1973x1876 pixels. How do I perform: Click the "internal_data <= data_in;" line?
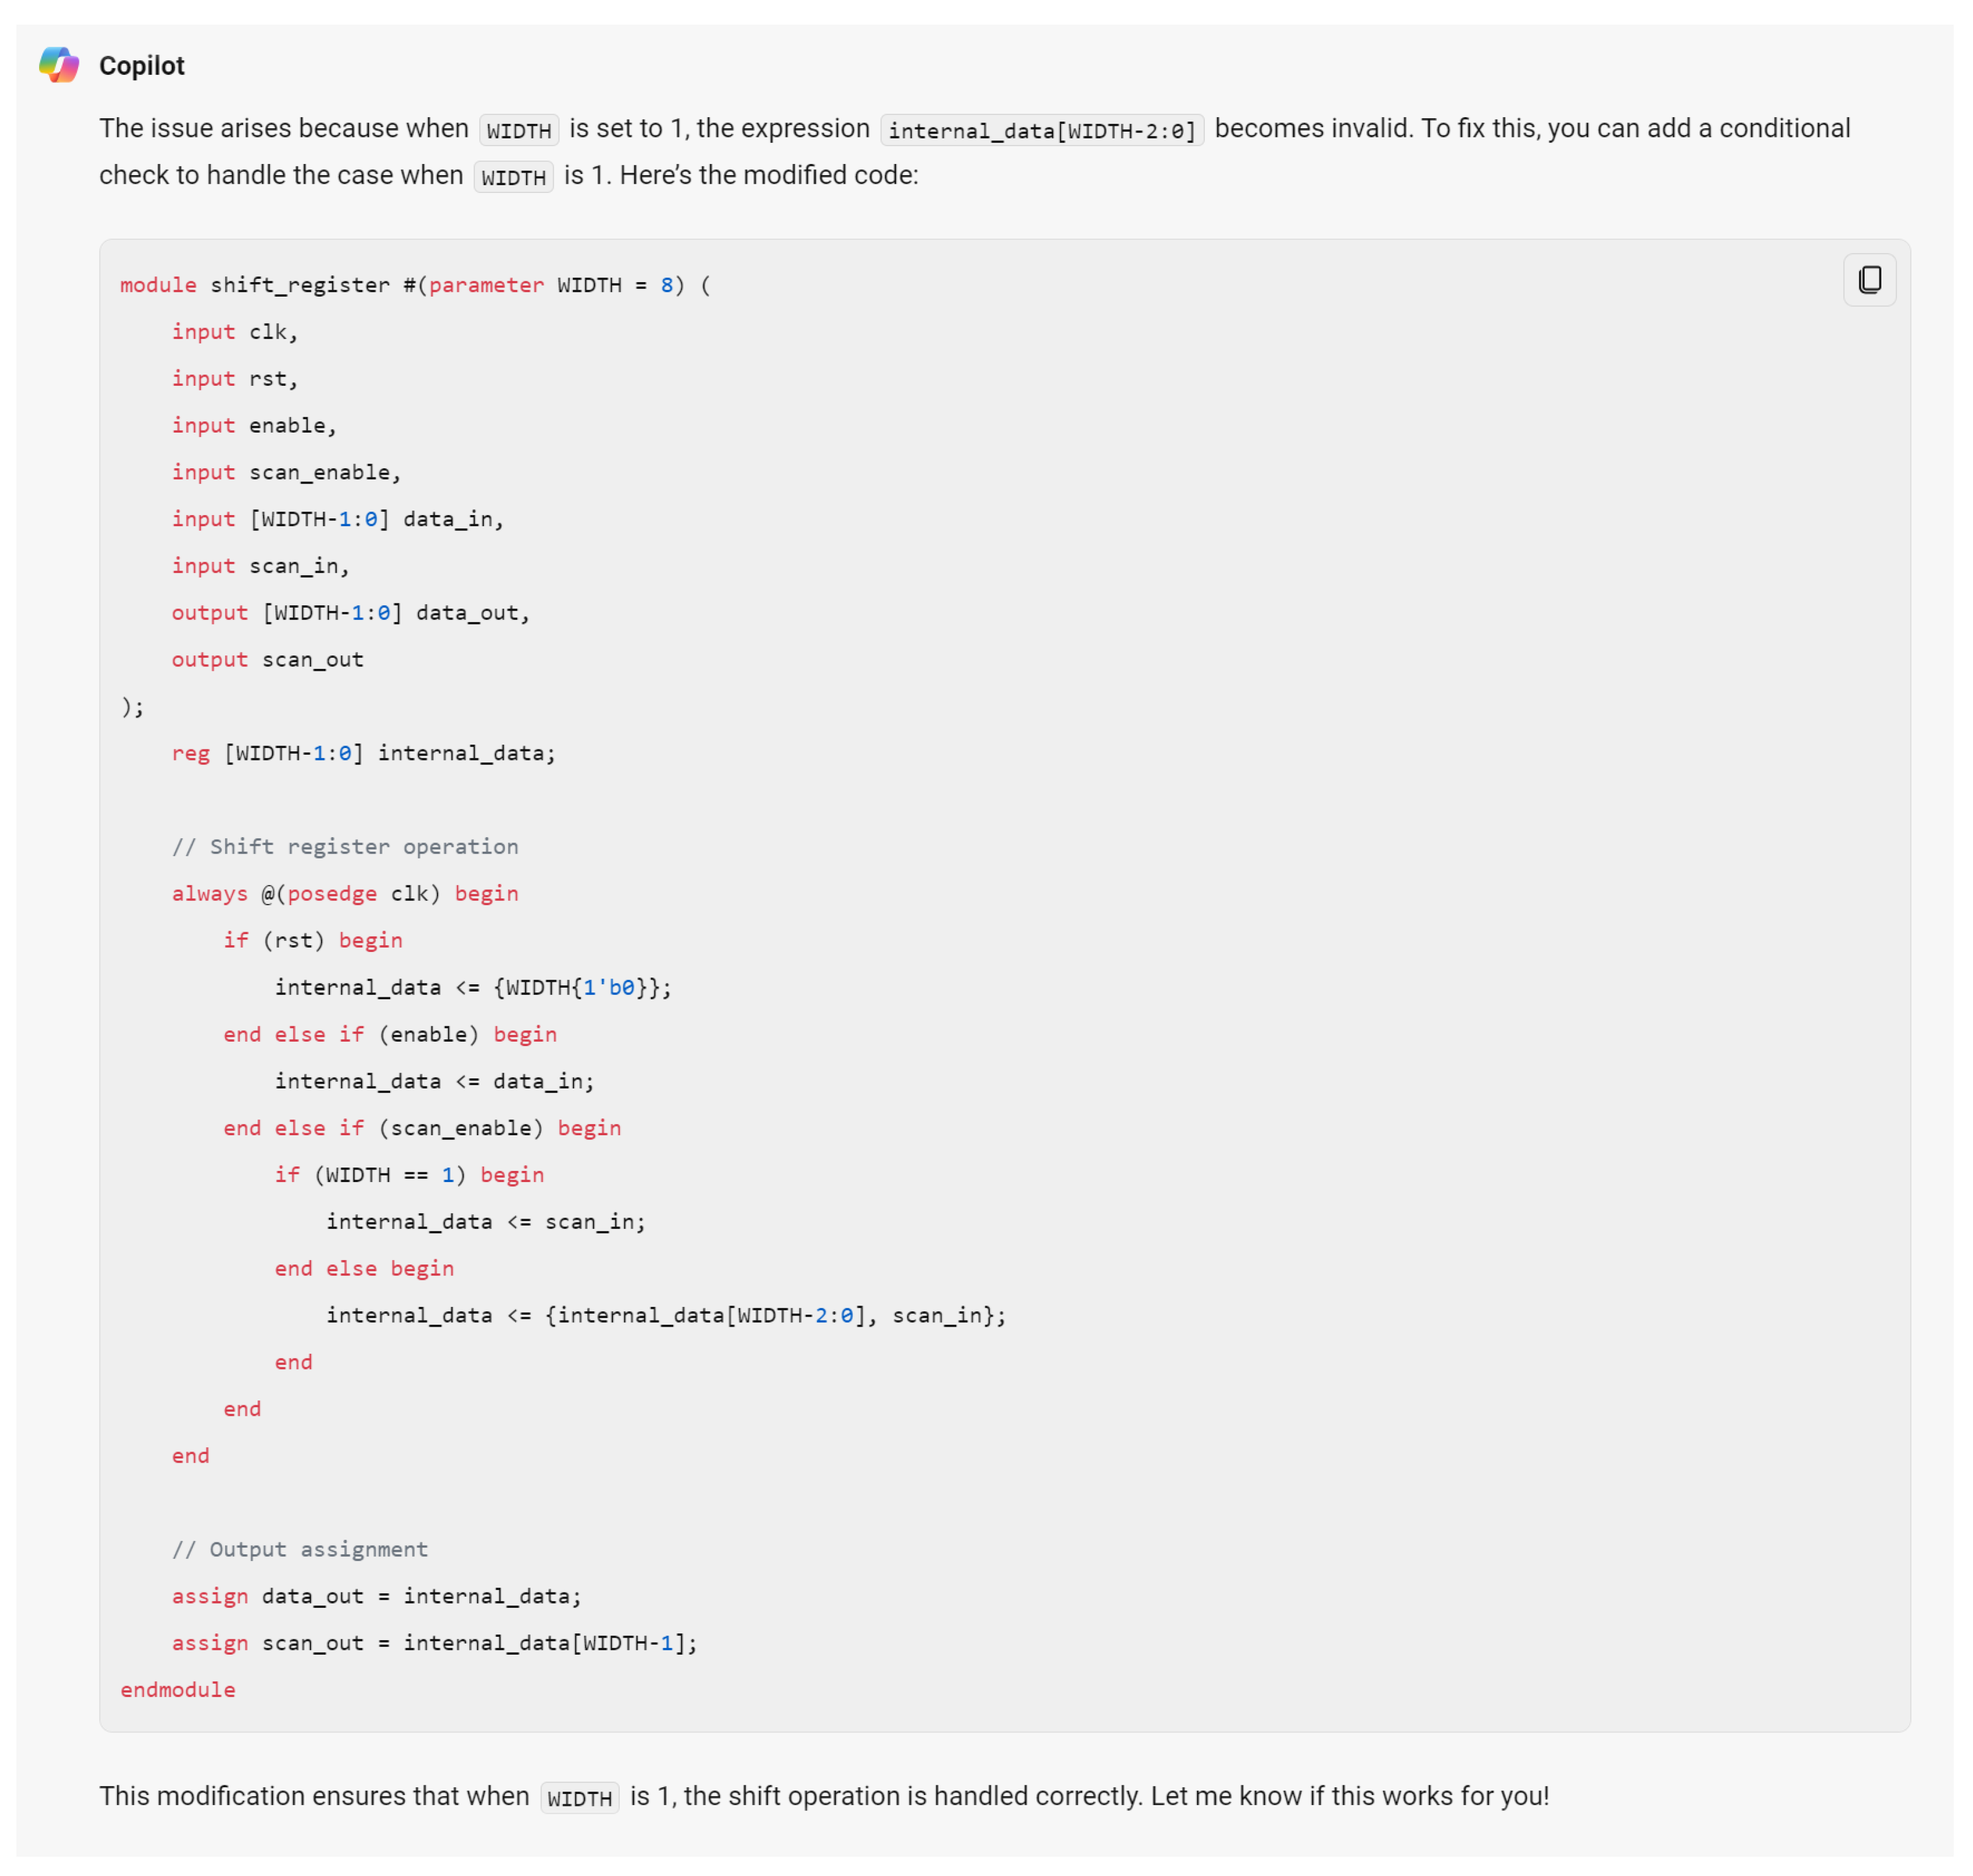(x=434, y=1081)
